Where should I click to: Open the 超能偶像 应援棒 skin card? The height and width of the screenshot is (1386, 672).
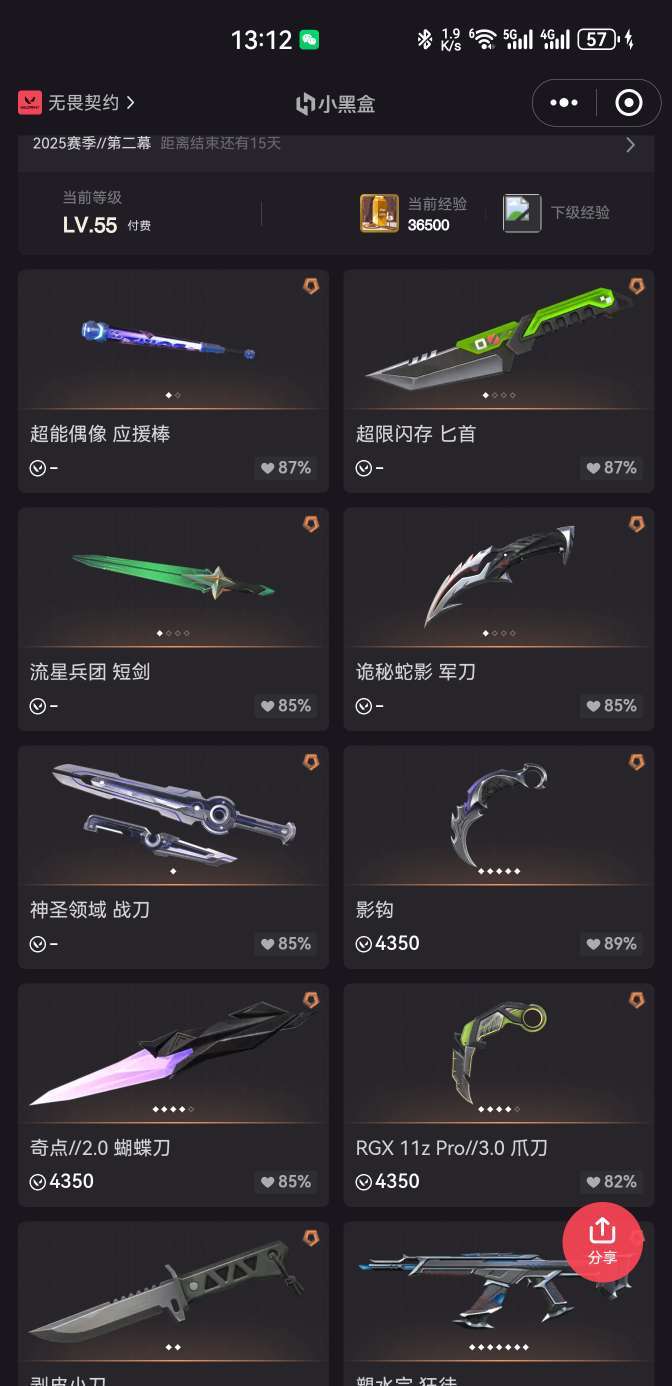(173, 380)
